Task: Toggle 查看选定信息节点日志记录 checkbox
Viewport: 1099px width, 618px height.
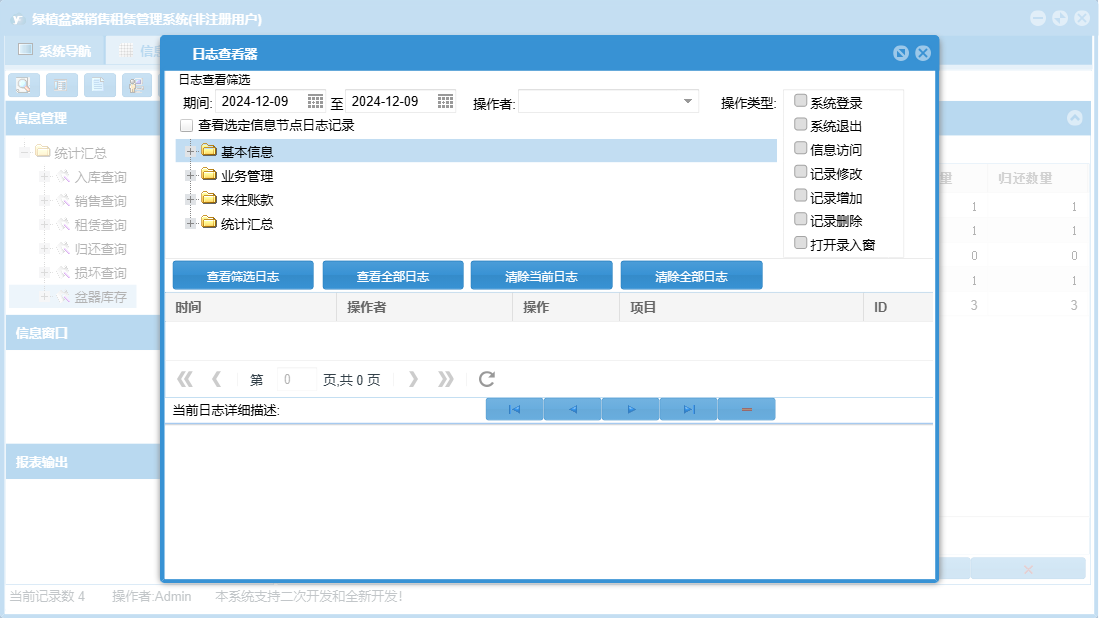Action: (x=186, y=126)
